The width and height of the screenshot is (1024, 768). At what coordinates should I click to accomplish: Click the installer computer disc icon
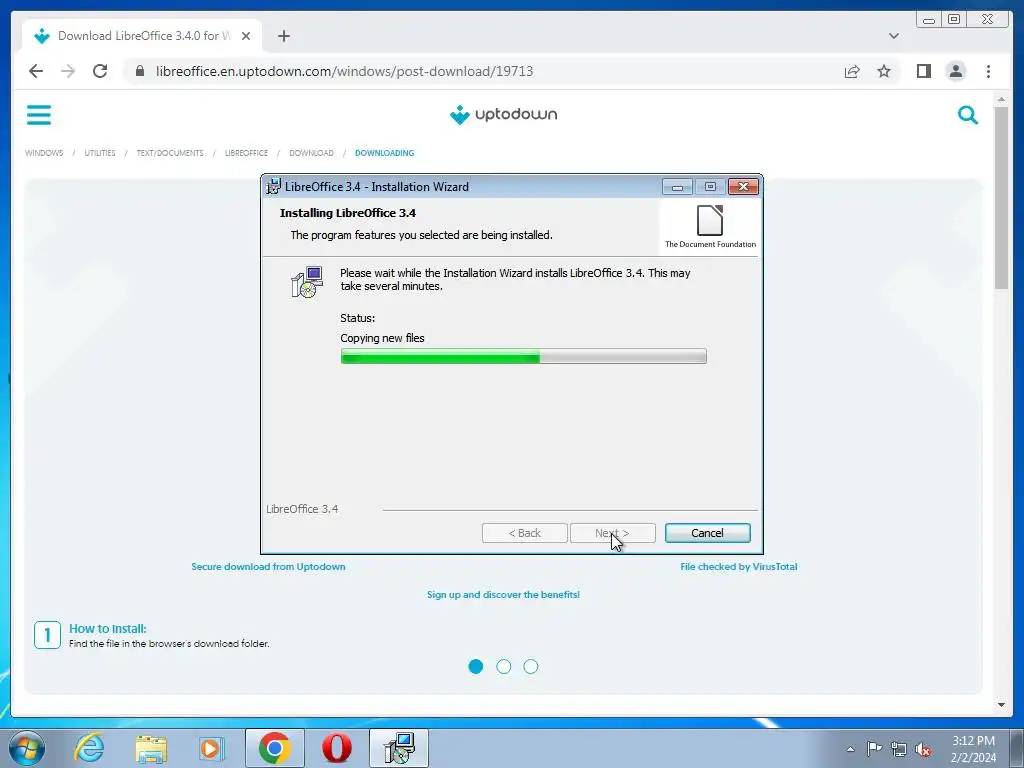pyautogui.click(x=307, y=282)
